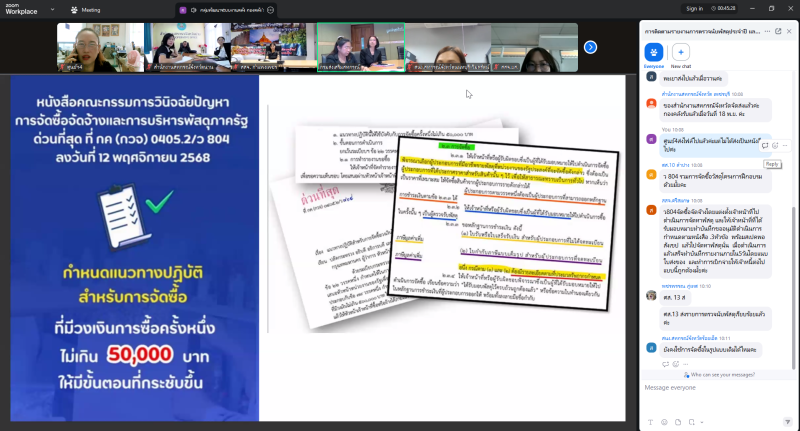Viewport: 800px width, 431px height.
Task: Send the chat message
Action: point(786,421)
